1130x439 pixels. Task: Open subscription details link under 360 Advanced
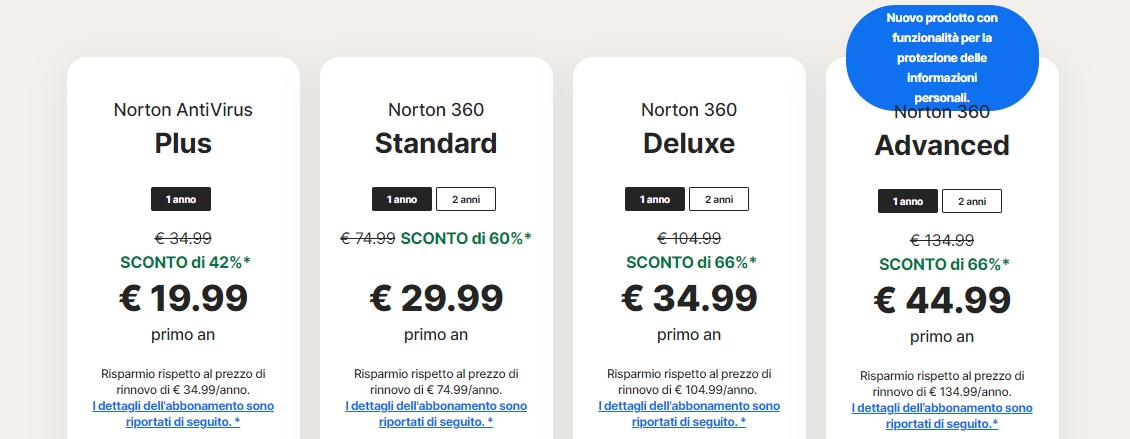[x=942, y=416]
